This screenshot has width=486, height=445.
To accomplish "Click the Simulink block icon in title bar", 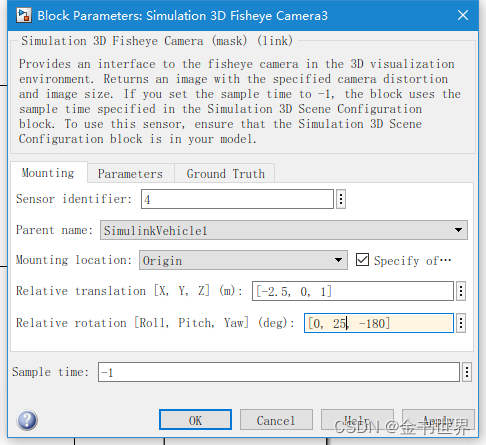I will tap(24, 15).
